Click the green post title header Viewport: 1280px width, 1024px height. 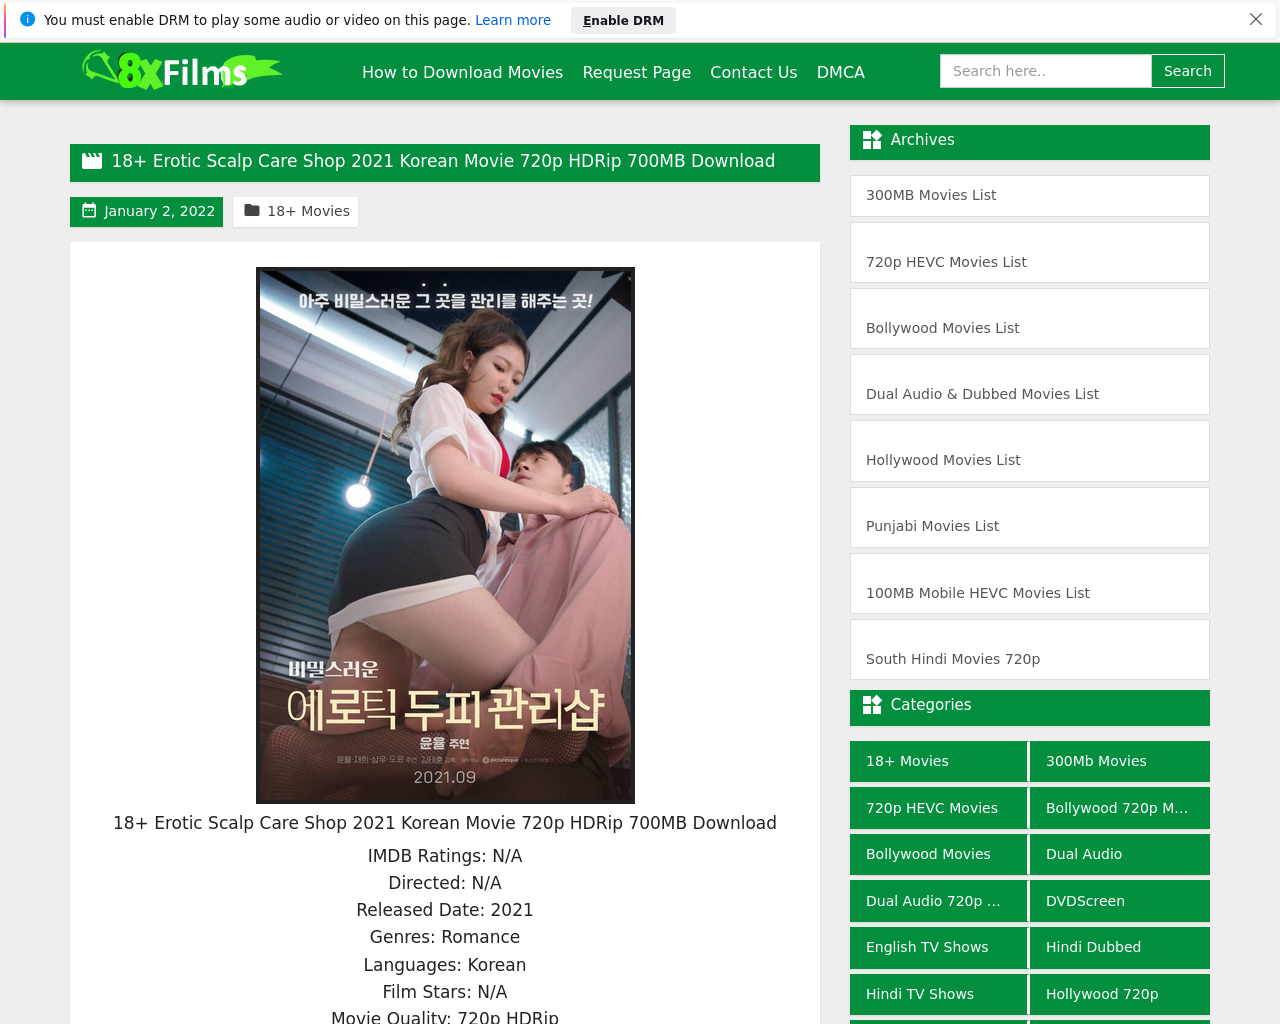coord(445,162)
